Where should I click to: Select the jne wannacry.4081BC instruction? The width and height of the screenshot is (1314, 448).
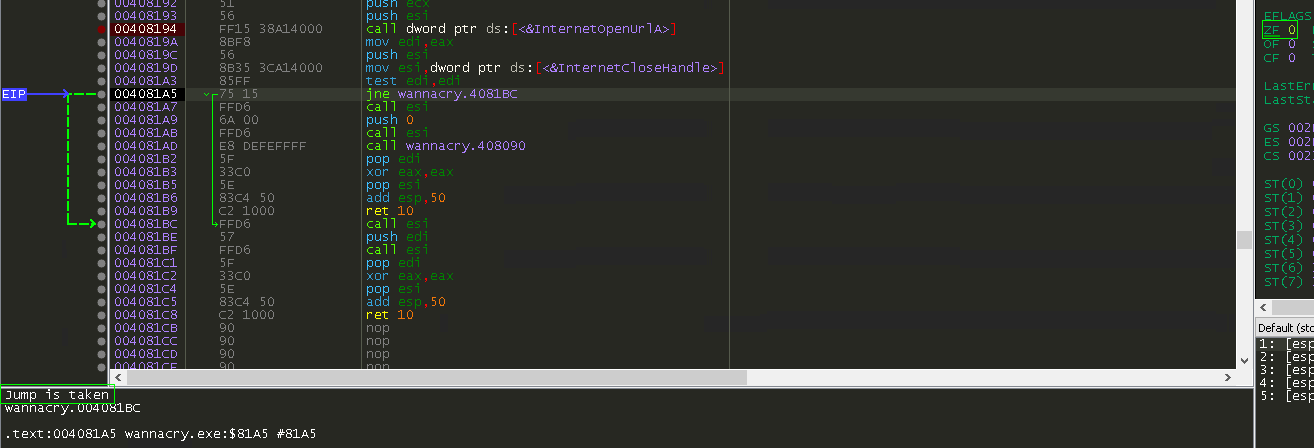[442, 94]
